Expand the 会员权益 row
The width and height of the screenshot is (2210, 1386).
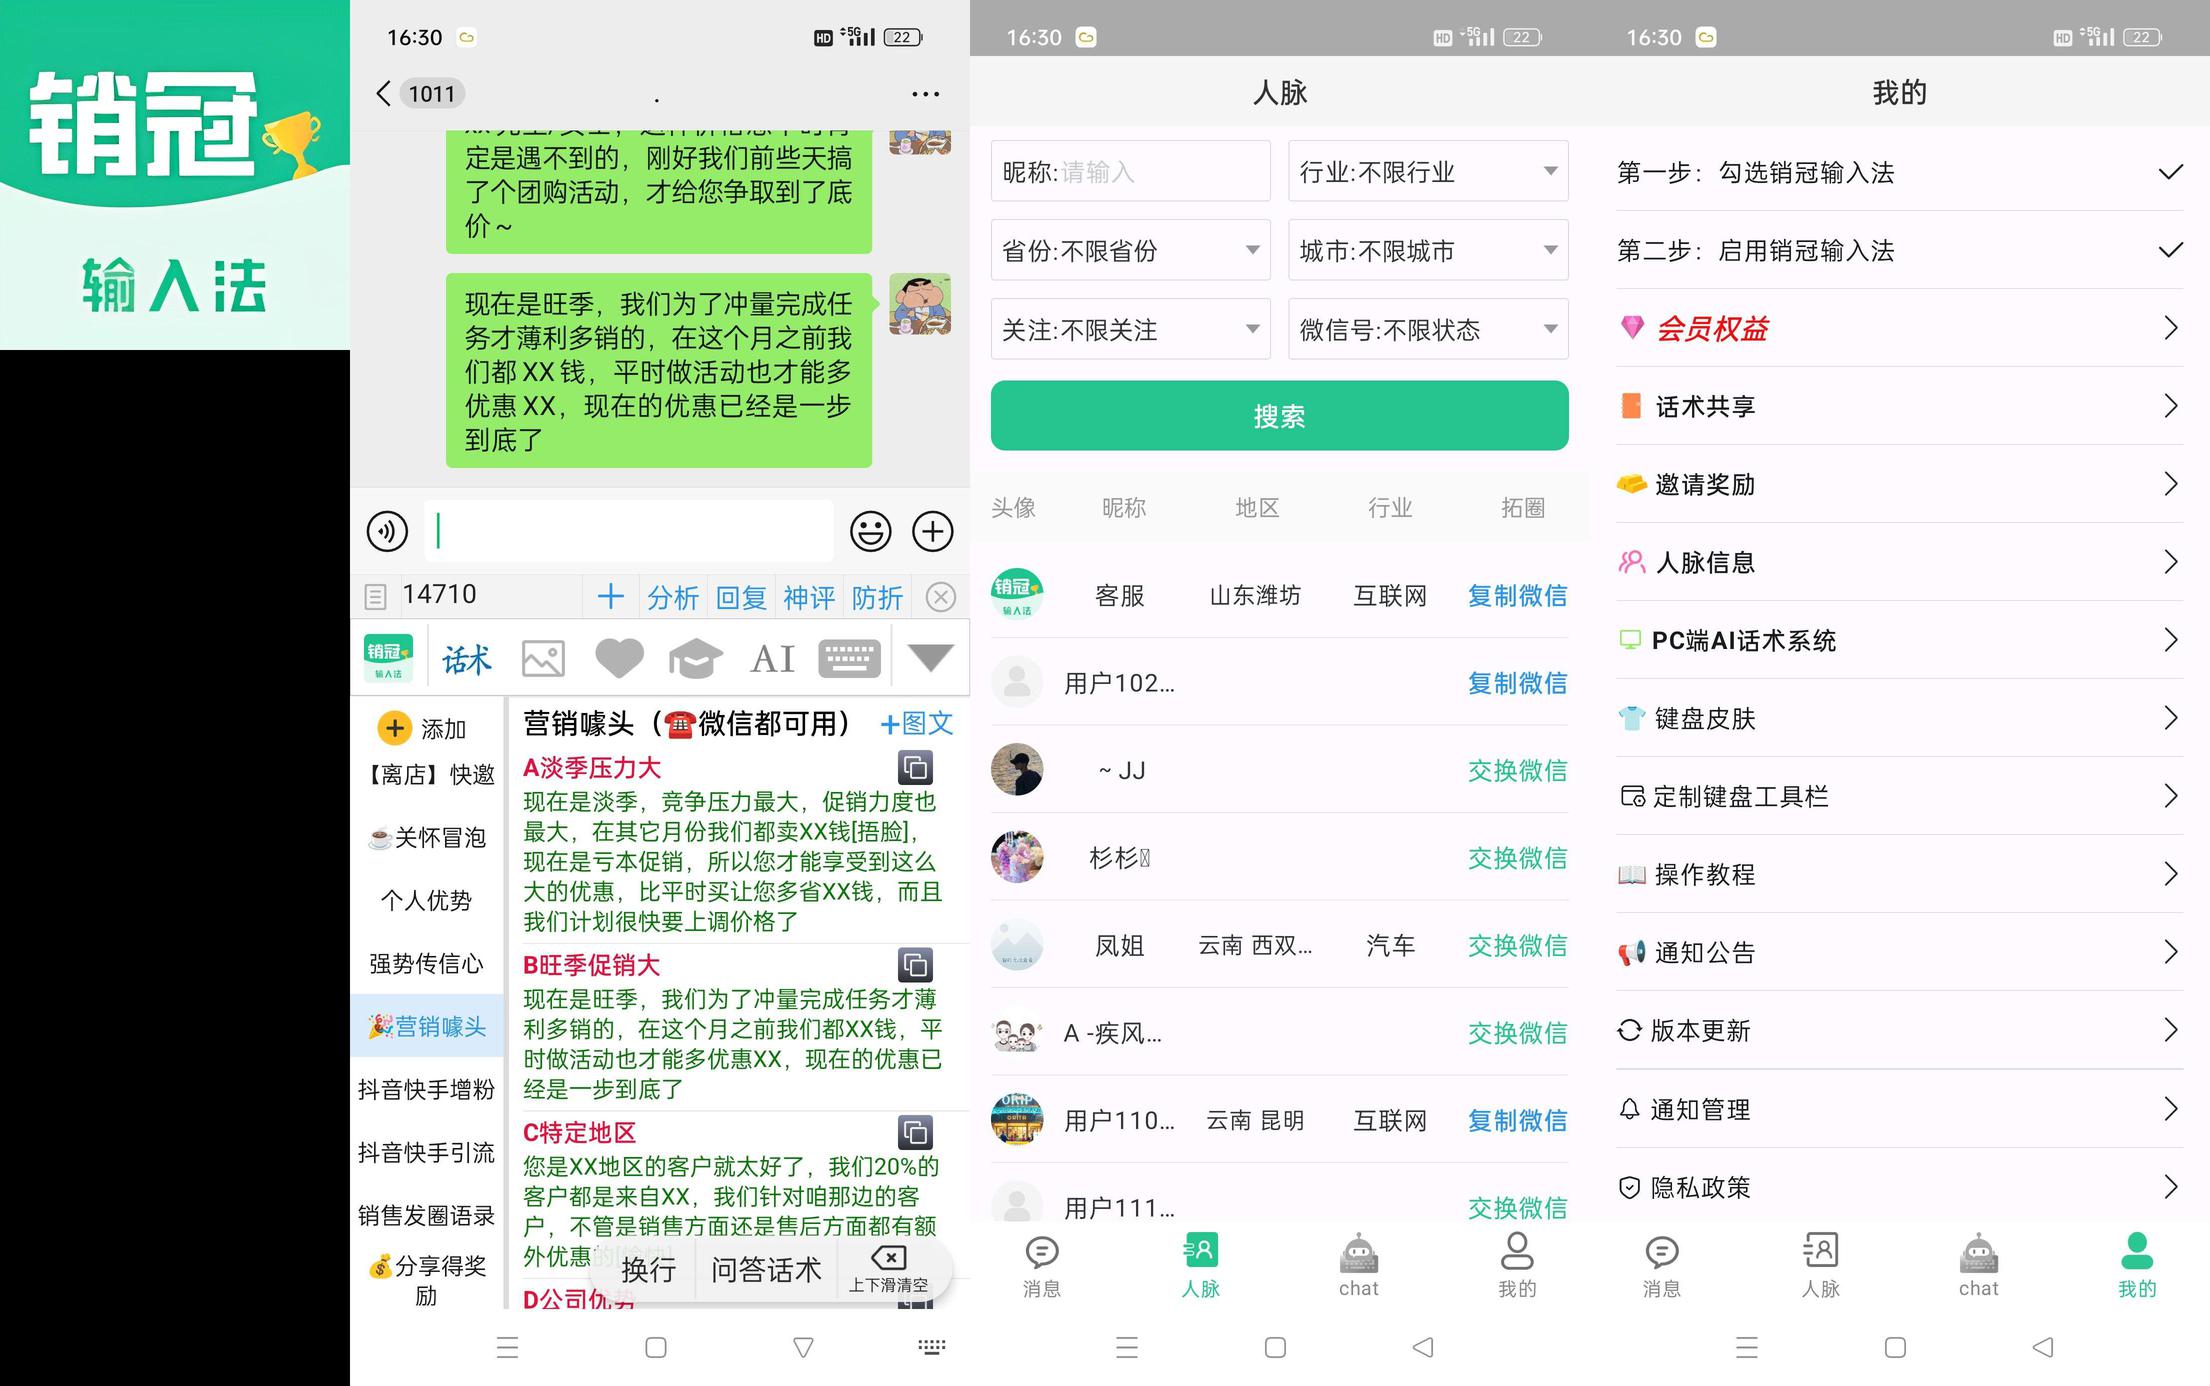[x=1899, y=328]
